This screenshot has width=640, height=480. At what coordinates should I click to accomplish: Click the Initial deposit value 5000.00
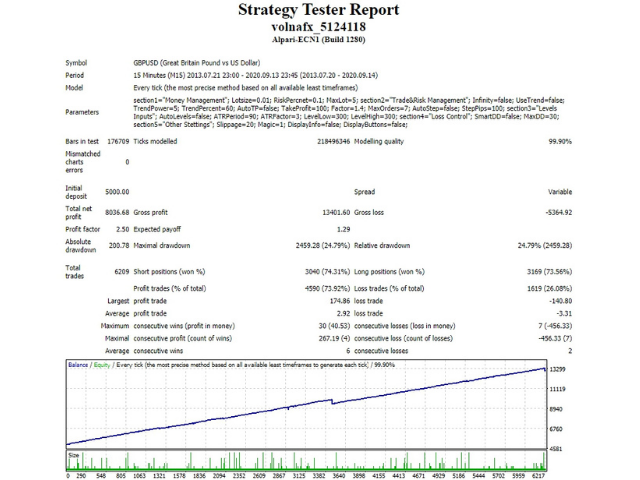click(x=117, y=192)
